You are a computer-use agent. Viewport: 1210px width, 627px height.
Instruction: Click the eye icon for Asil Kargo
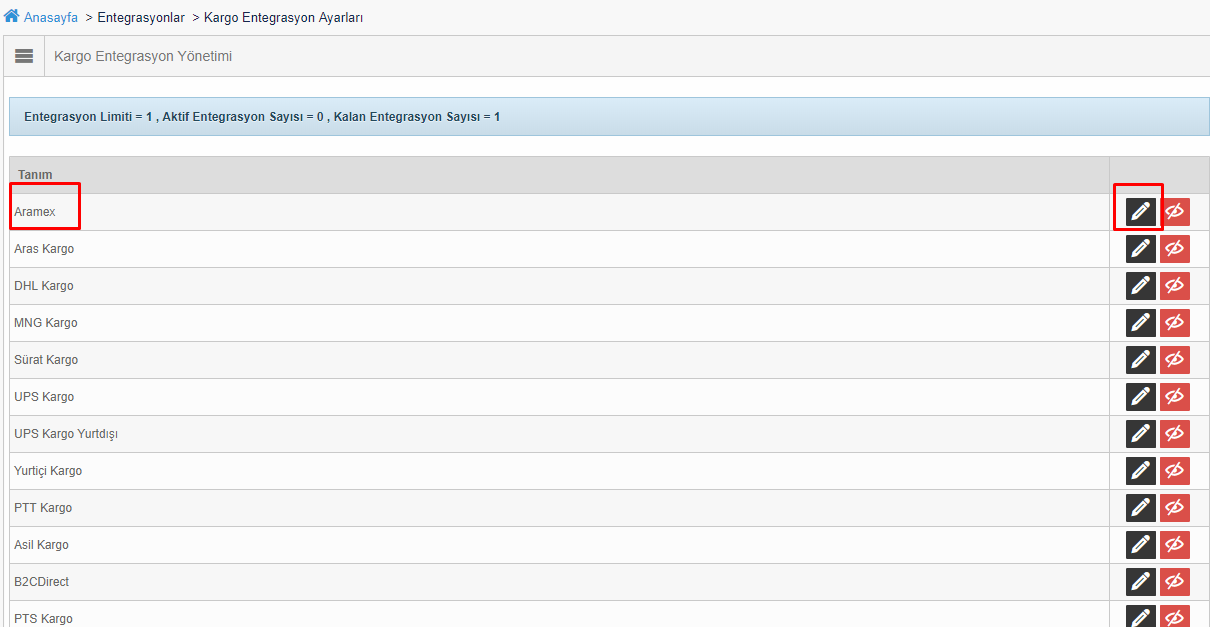click(x=1175, y=545)
